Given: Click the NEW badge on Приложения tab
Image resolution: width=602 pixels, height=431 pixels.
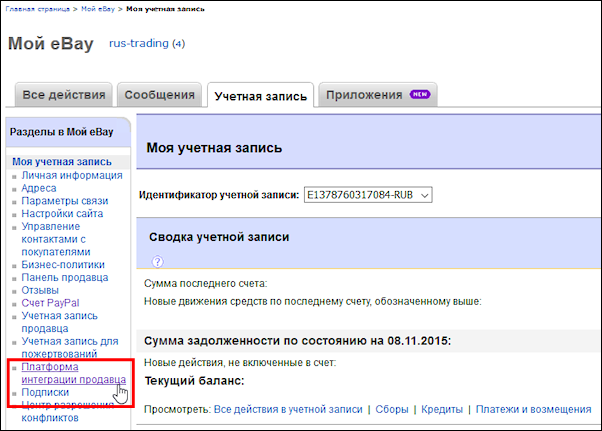Looking at the screenshot, I should pyautogui.click(x=420, y=94).
